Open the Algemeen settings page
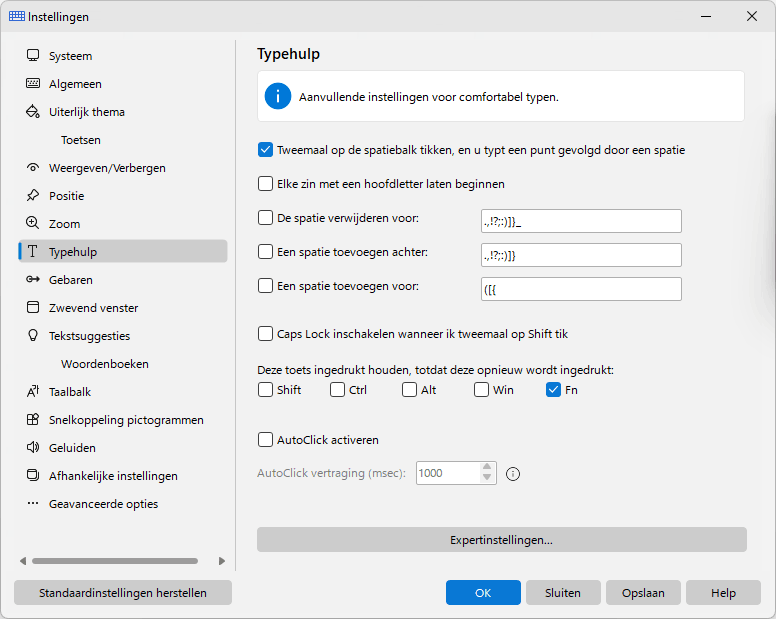The width and height of the screenshot is (776, 619). (75, 84)
